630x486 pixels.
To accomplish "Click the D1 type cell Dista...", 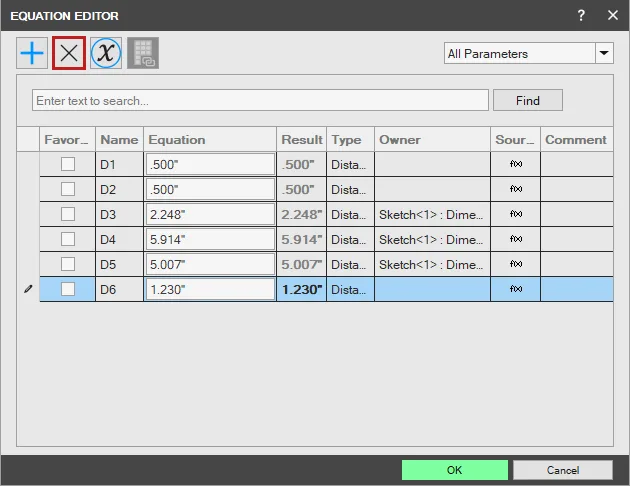I will pyautogui.click(x=350, y=164).
